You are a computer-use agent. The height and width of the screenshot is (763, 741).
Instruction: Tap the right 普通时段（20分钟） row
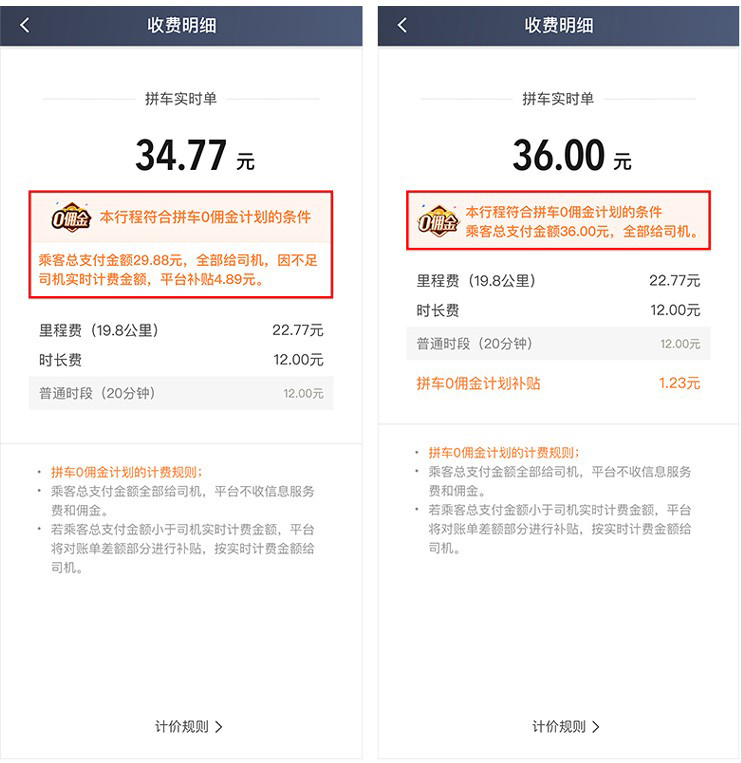tap(558, 344)
